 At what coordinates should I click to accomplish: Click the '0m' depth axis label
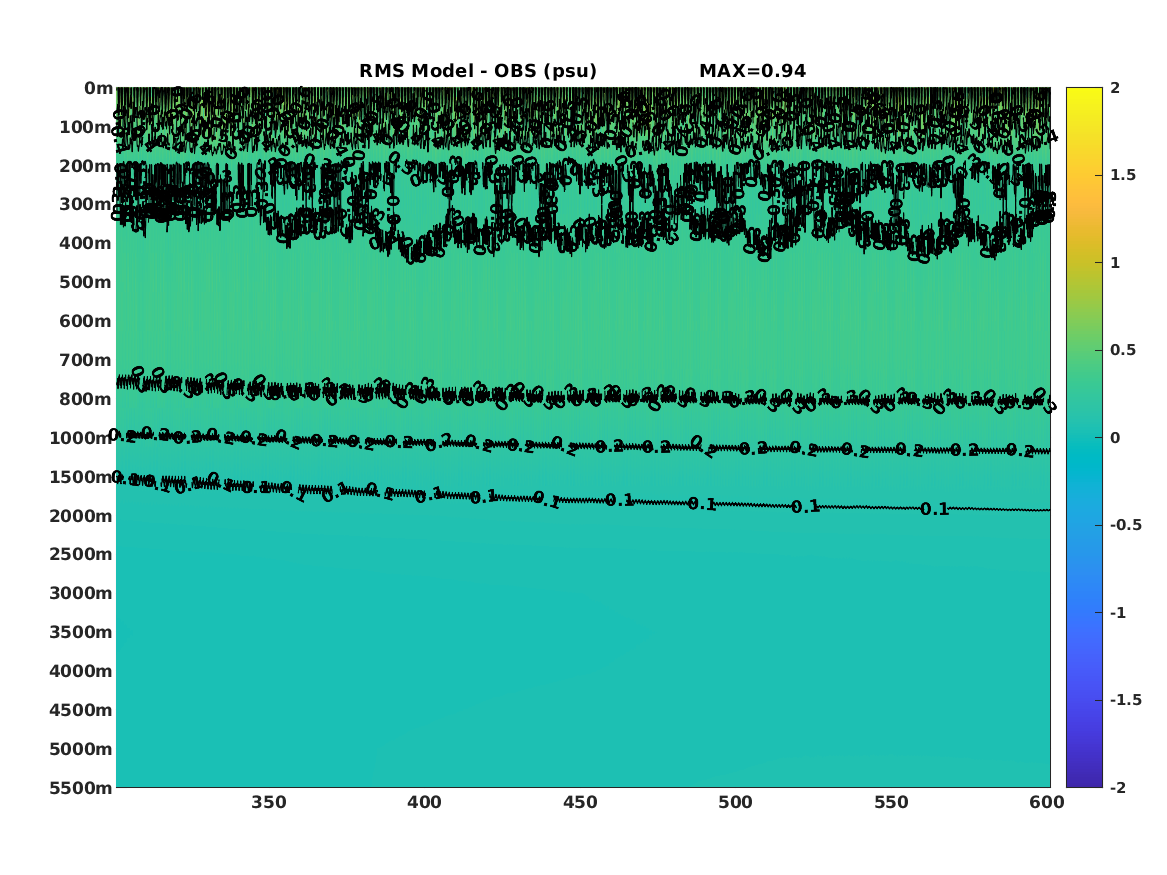point(98,89)
